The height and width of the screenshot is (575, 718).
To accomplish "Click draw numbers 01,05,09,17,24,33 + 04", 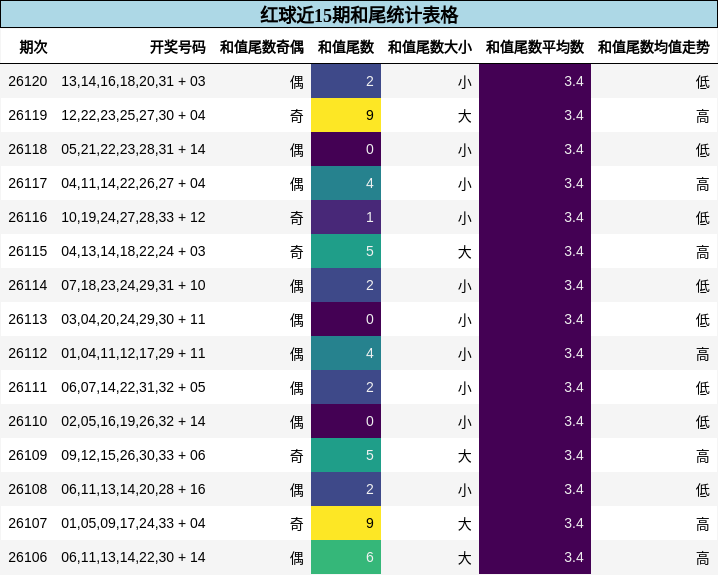I will [x=133, y=523].
